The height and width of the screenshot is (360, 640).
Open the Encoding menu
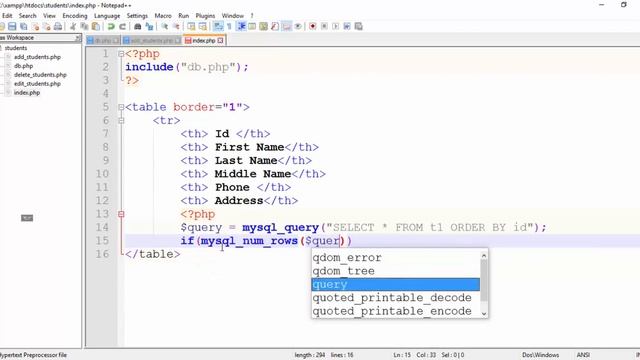(x=75, y=16)
